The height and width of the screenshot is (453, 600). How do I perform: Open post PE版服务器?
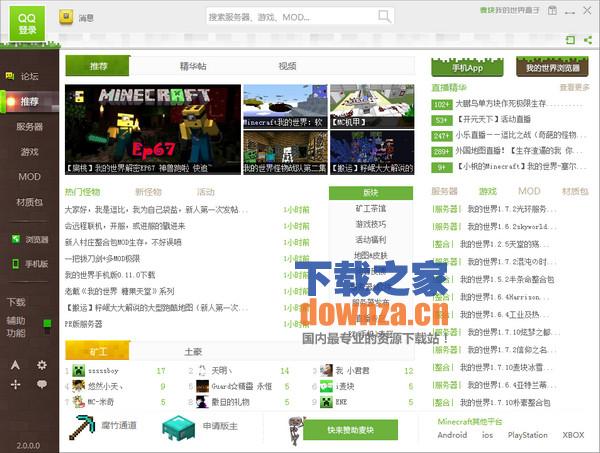tap(83, 324)
